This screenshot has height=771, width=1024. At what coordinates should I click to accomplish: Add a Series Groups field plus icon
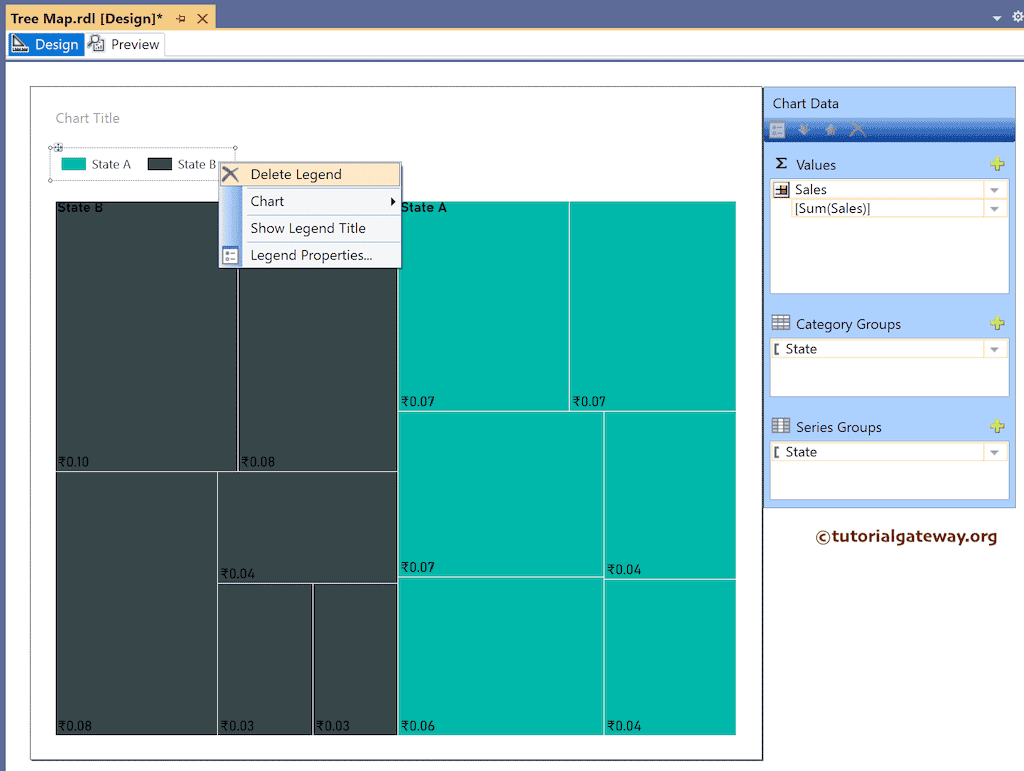tap(997, 426)
